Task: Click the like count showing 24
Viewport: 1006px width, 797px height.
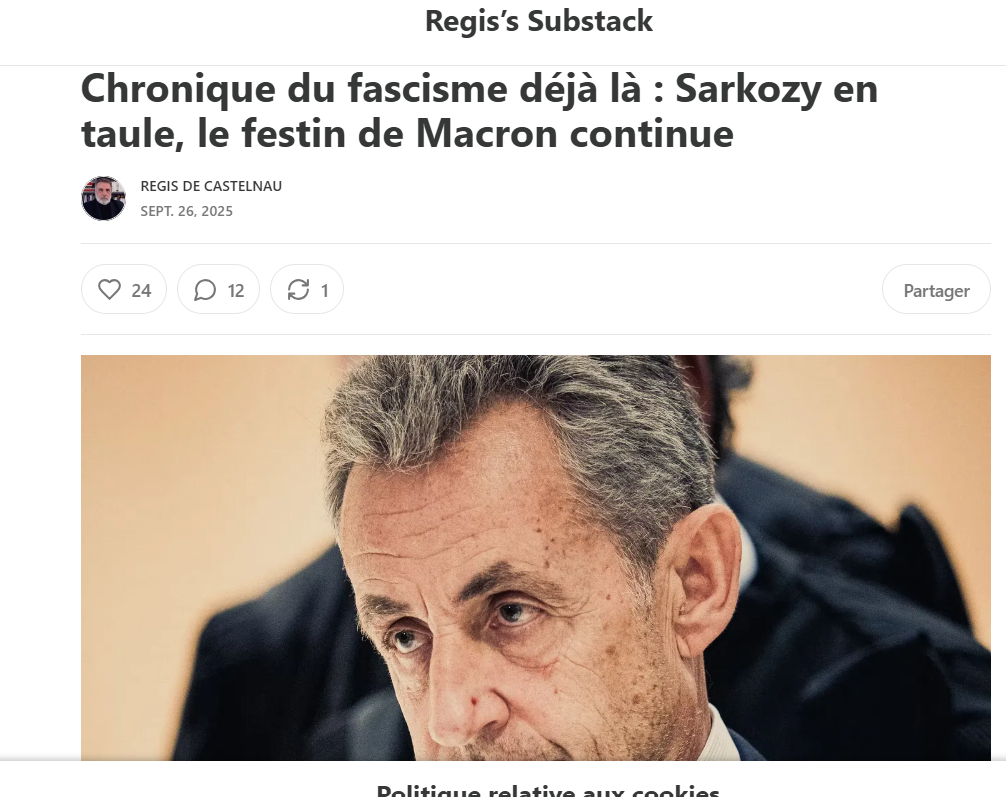Action: (x=141, y=291)
